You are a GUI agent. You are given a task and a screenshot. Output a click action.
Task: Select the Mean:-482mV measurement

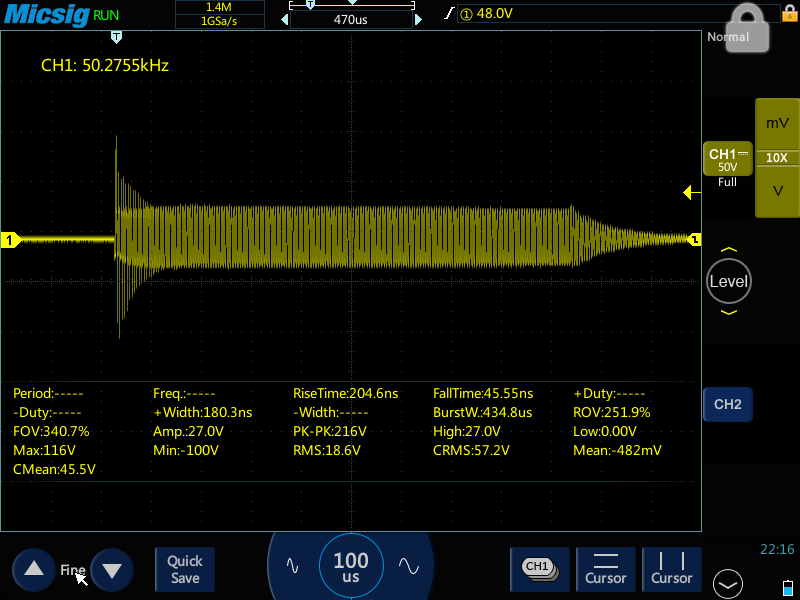pyautogui.click(x=617, y=451)
